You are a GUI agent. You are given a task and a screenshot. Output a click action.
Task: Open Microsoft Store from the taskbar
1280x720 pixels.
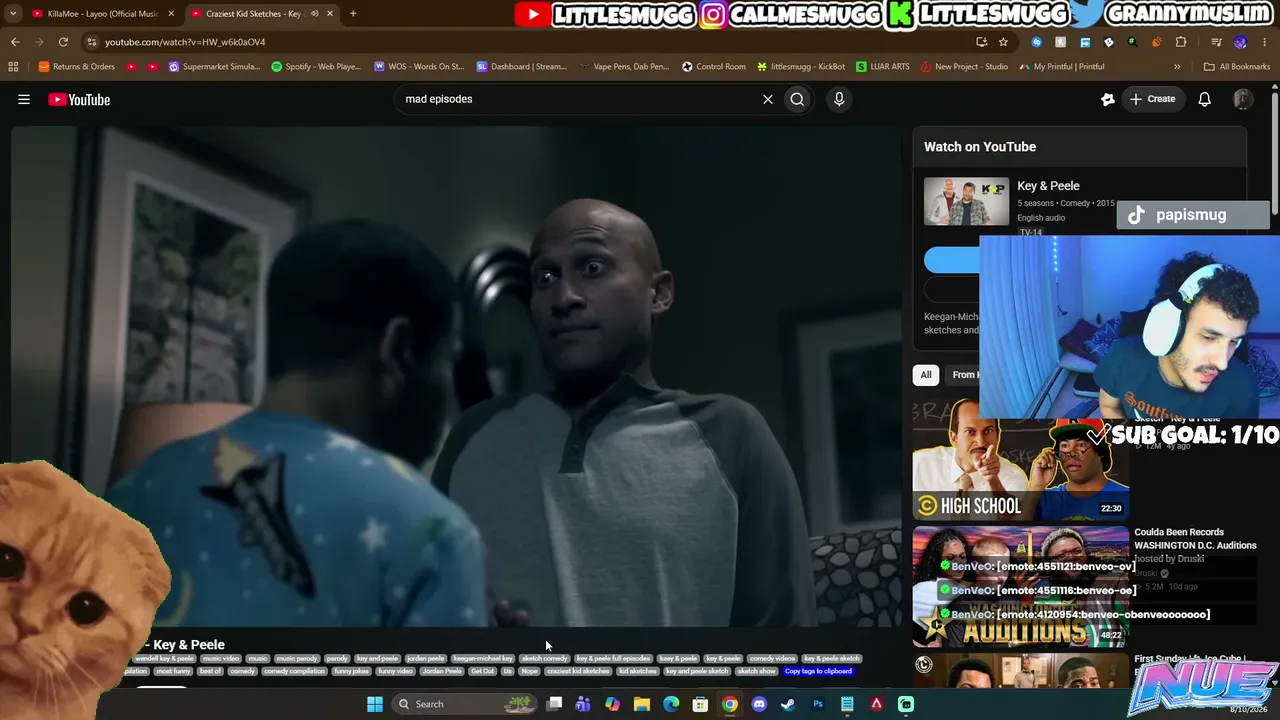(701, 704)
